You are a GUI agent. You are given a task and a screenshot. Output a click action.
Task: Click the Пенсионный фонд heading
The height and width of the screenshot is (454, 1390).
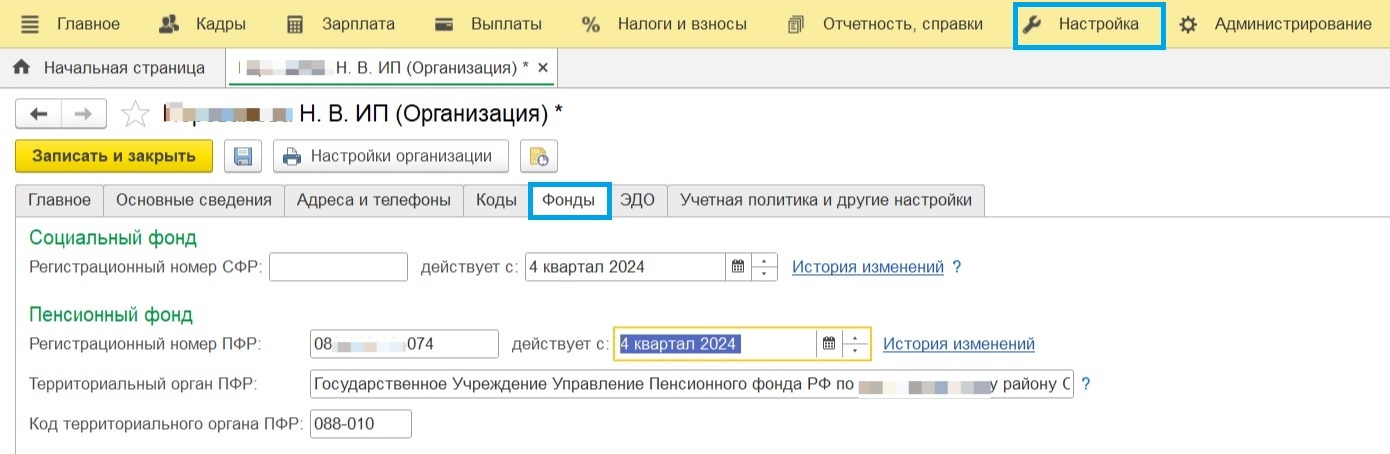111,315
